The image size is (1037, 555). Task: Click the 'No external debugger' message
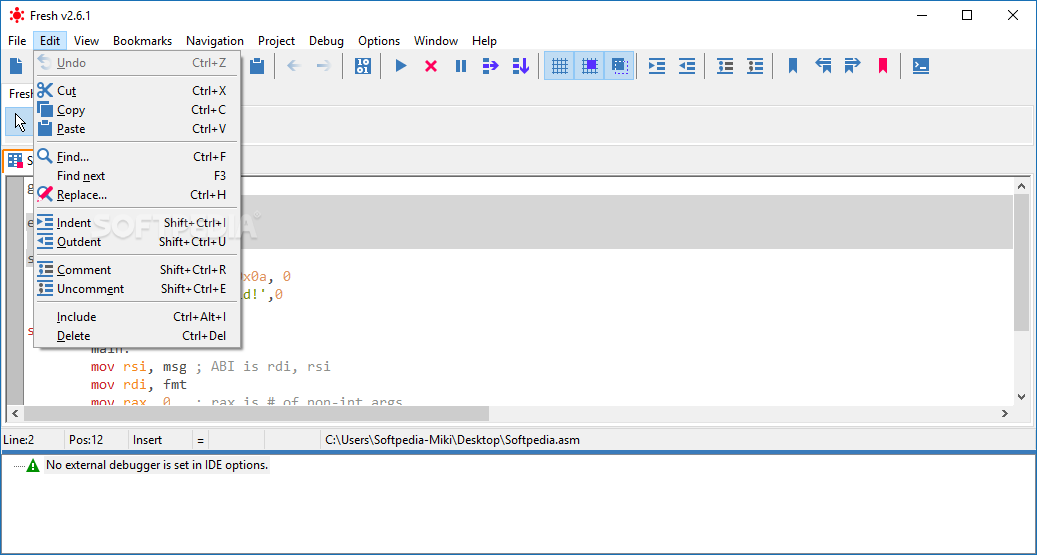pyautogui.click(x=157, y=465)
